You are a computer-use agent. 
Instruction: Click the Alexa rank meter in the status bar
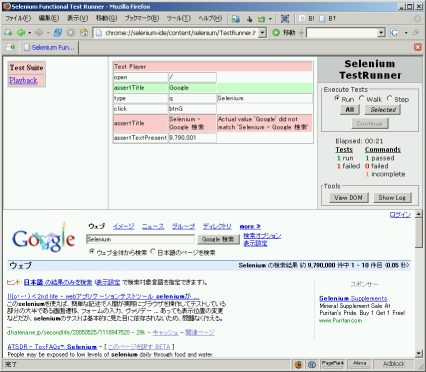[x=360, y=364]
